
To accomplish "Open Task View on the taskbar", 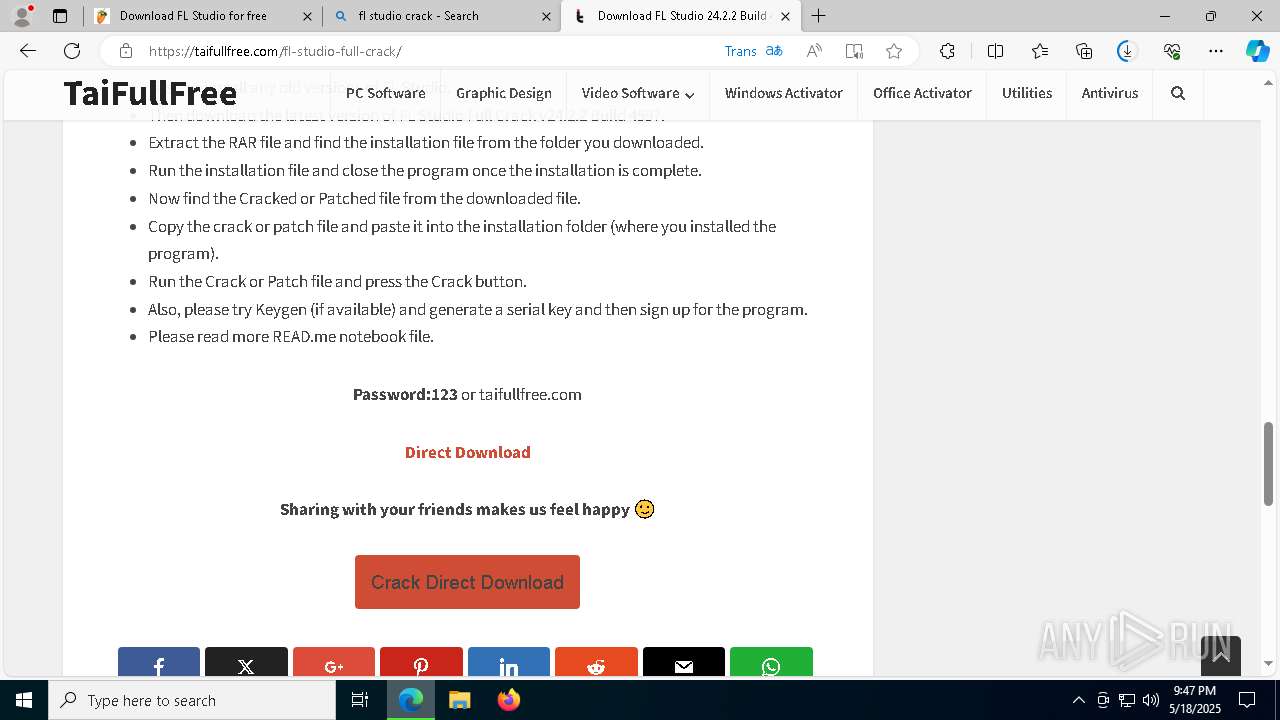I will [x=360, y=700].
